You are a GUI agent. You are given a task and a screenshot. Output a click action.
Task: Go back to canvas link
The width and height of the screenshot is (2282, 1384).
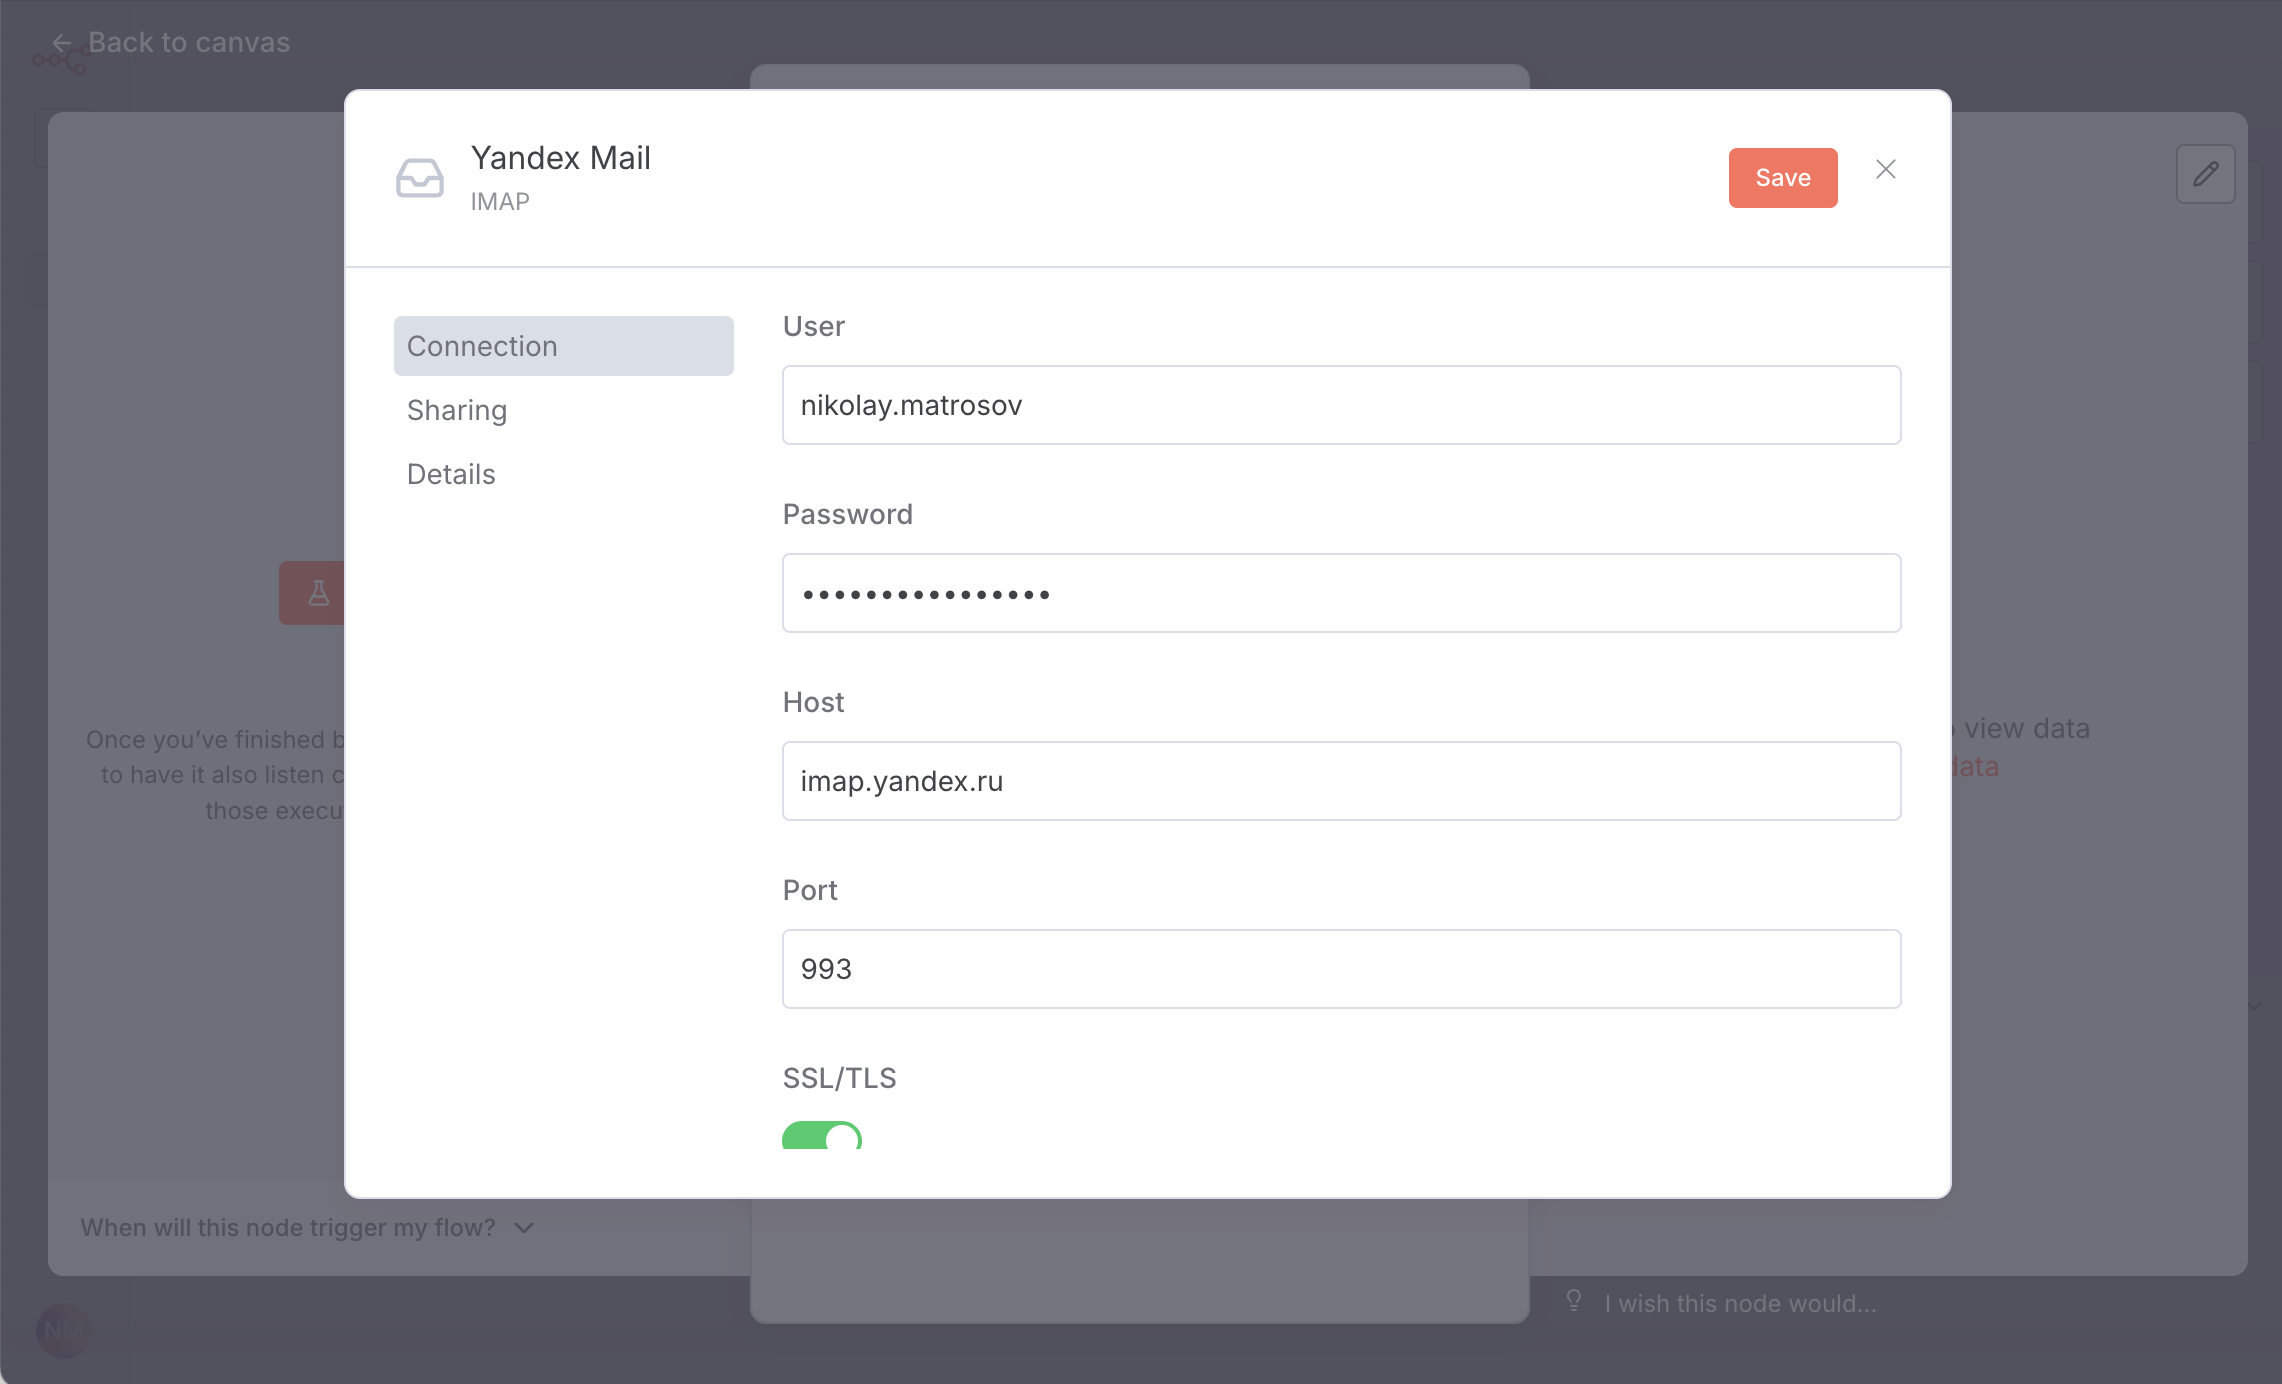[188, 43]
